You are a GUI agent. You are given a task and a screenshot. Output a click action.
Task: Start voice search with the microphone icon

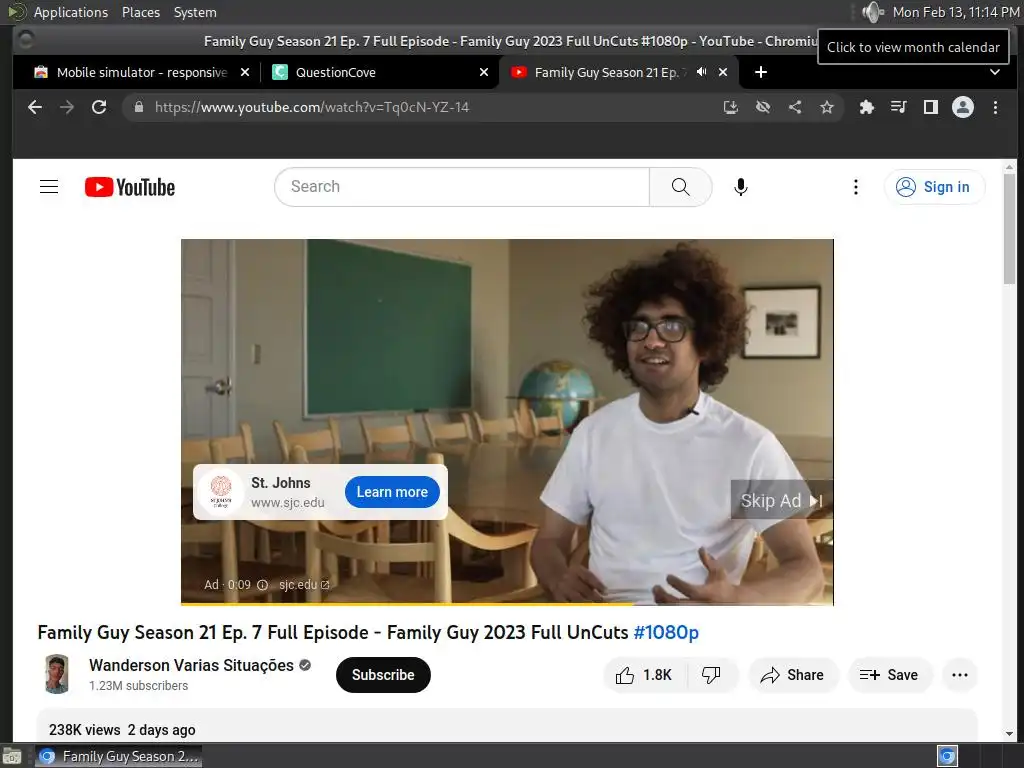(741, 187)
